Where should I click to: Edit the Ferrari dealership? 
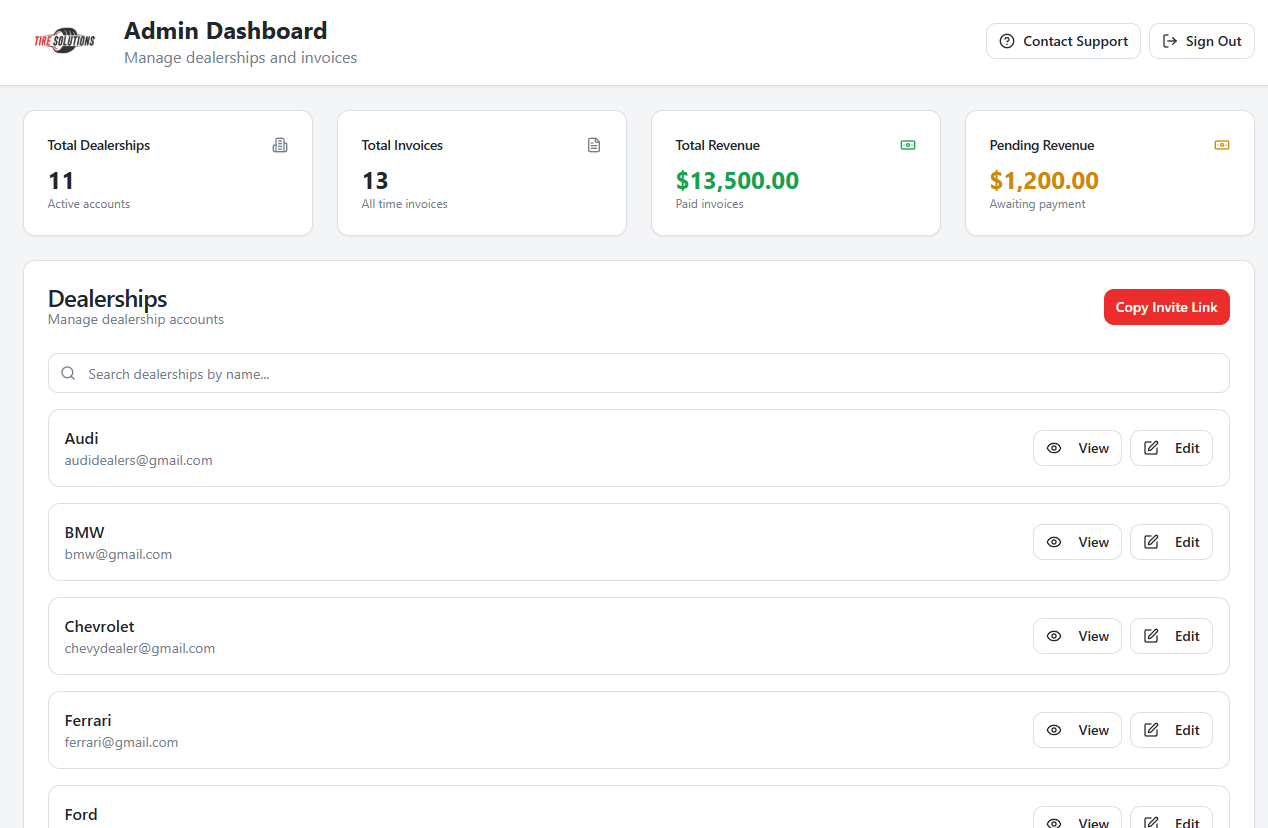(x=1171, y=730)
